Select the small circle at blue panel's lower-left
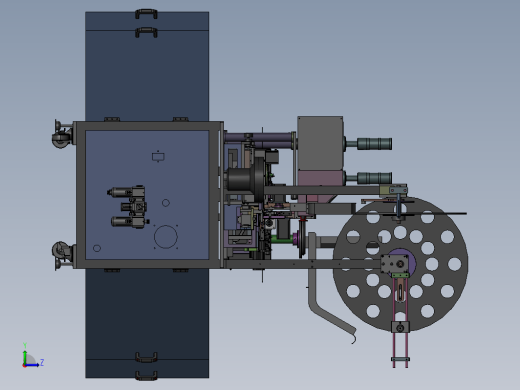The image size is (520, 390). coord(97,248)
